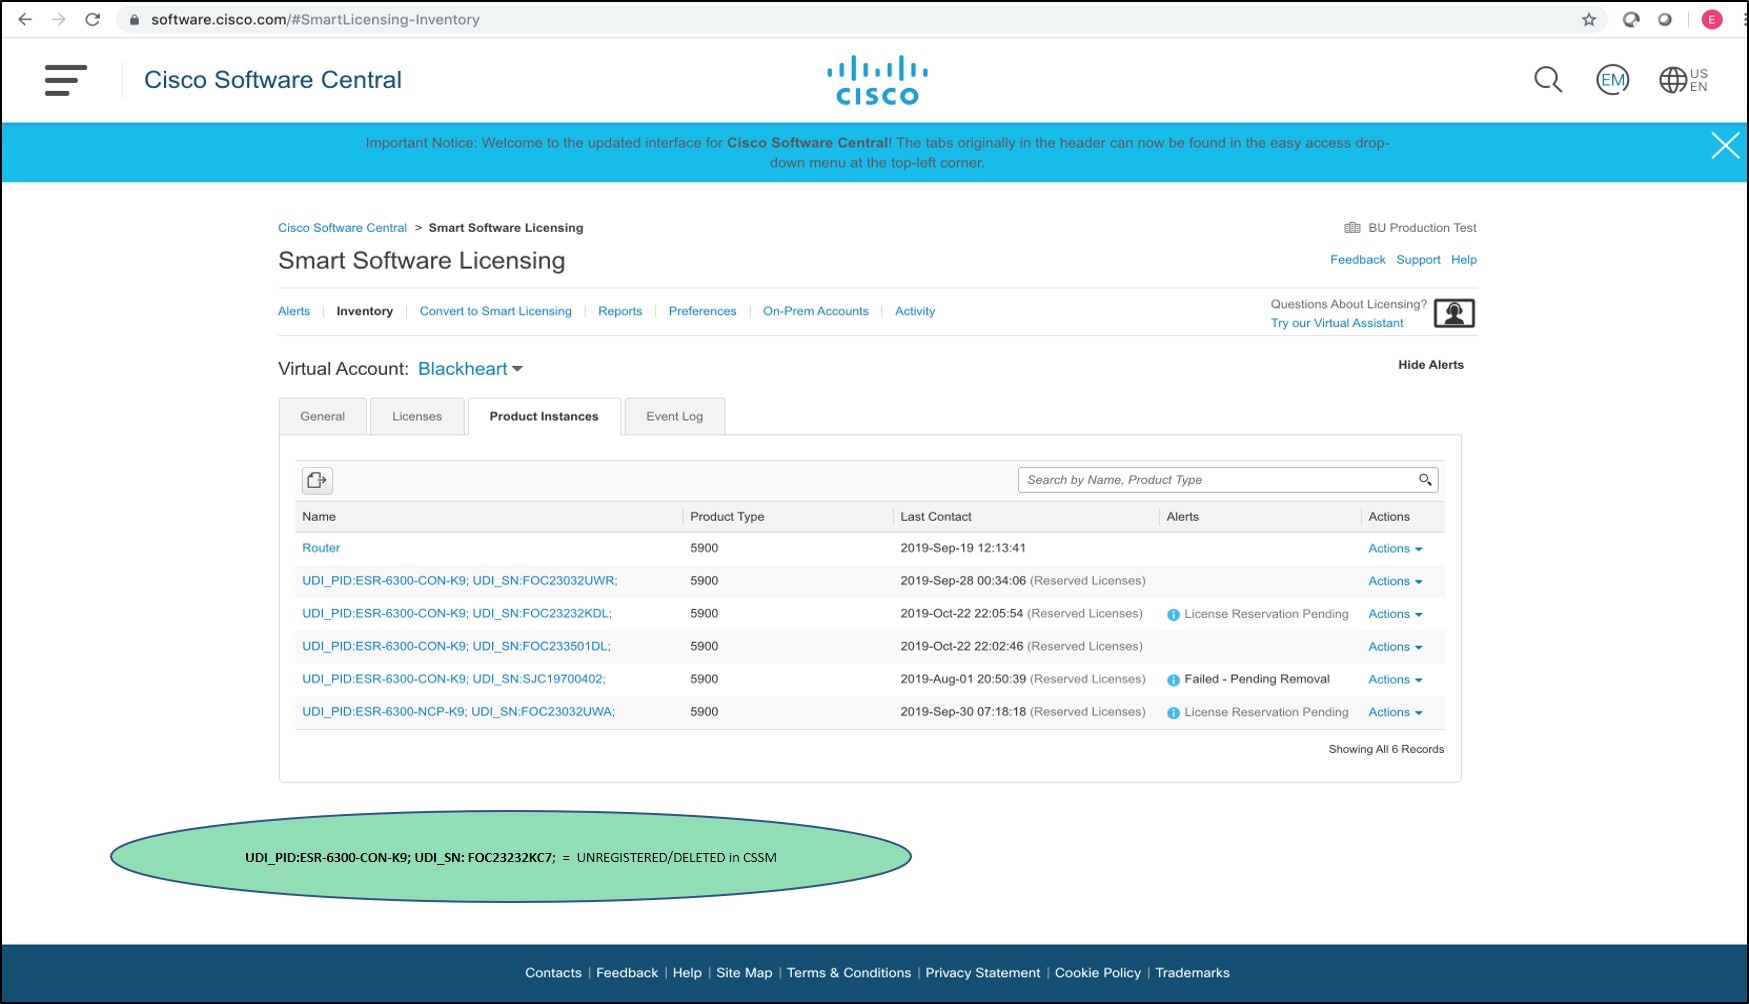The width and height of the screenshot is (1749, 1004).
Task: Click the padlock site info icon
Action: coord(135,19)
